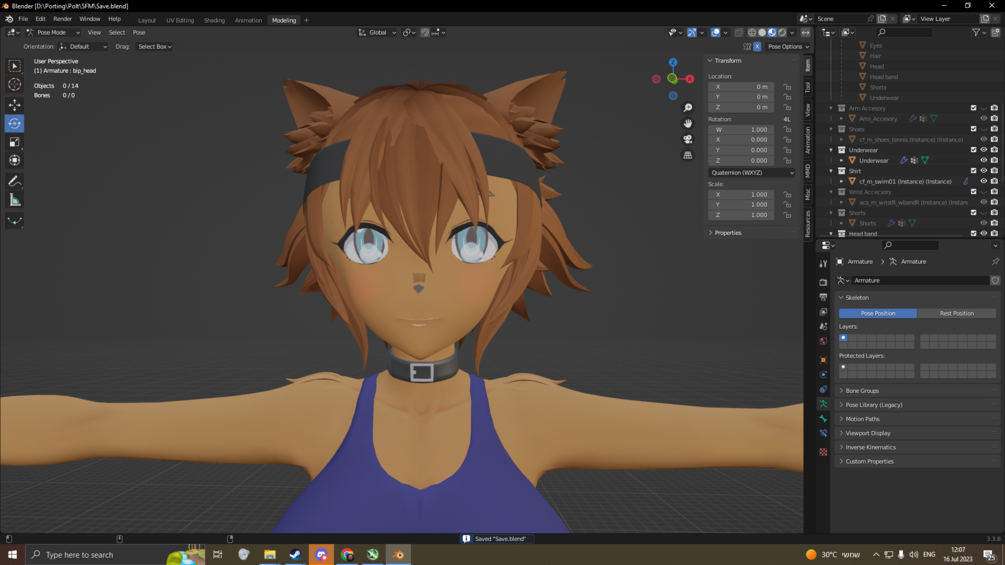
Task: Select the Annotate pencil tool
Action: click(14, 182)
